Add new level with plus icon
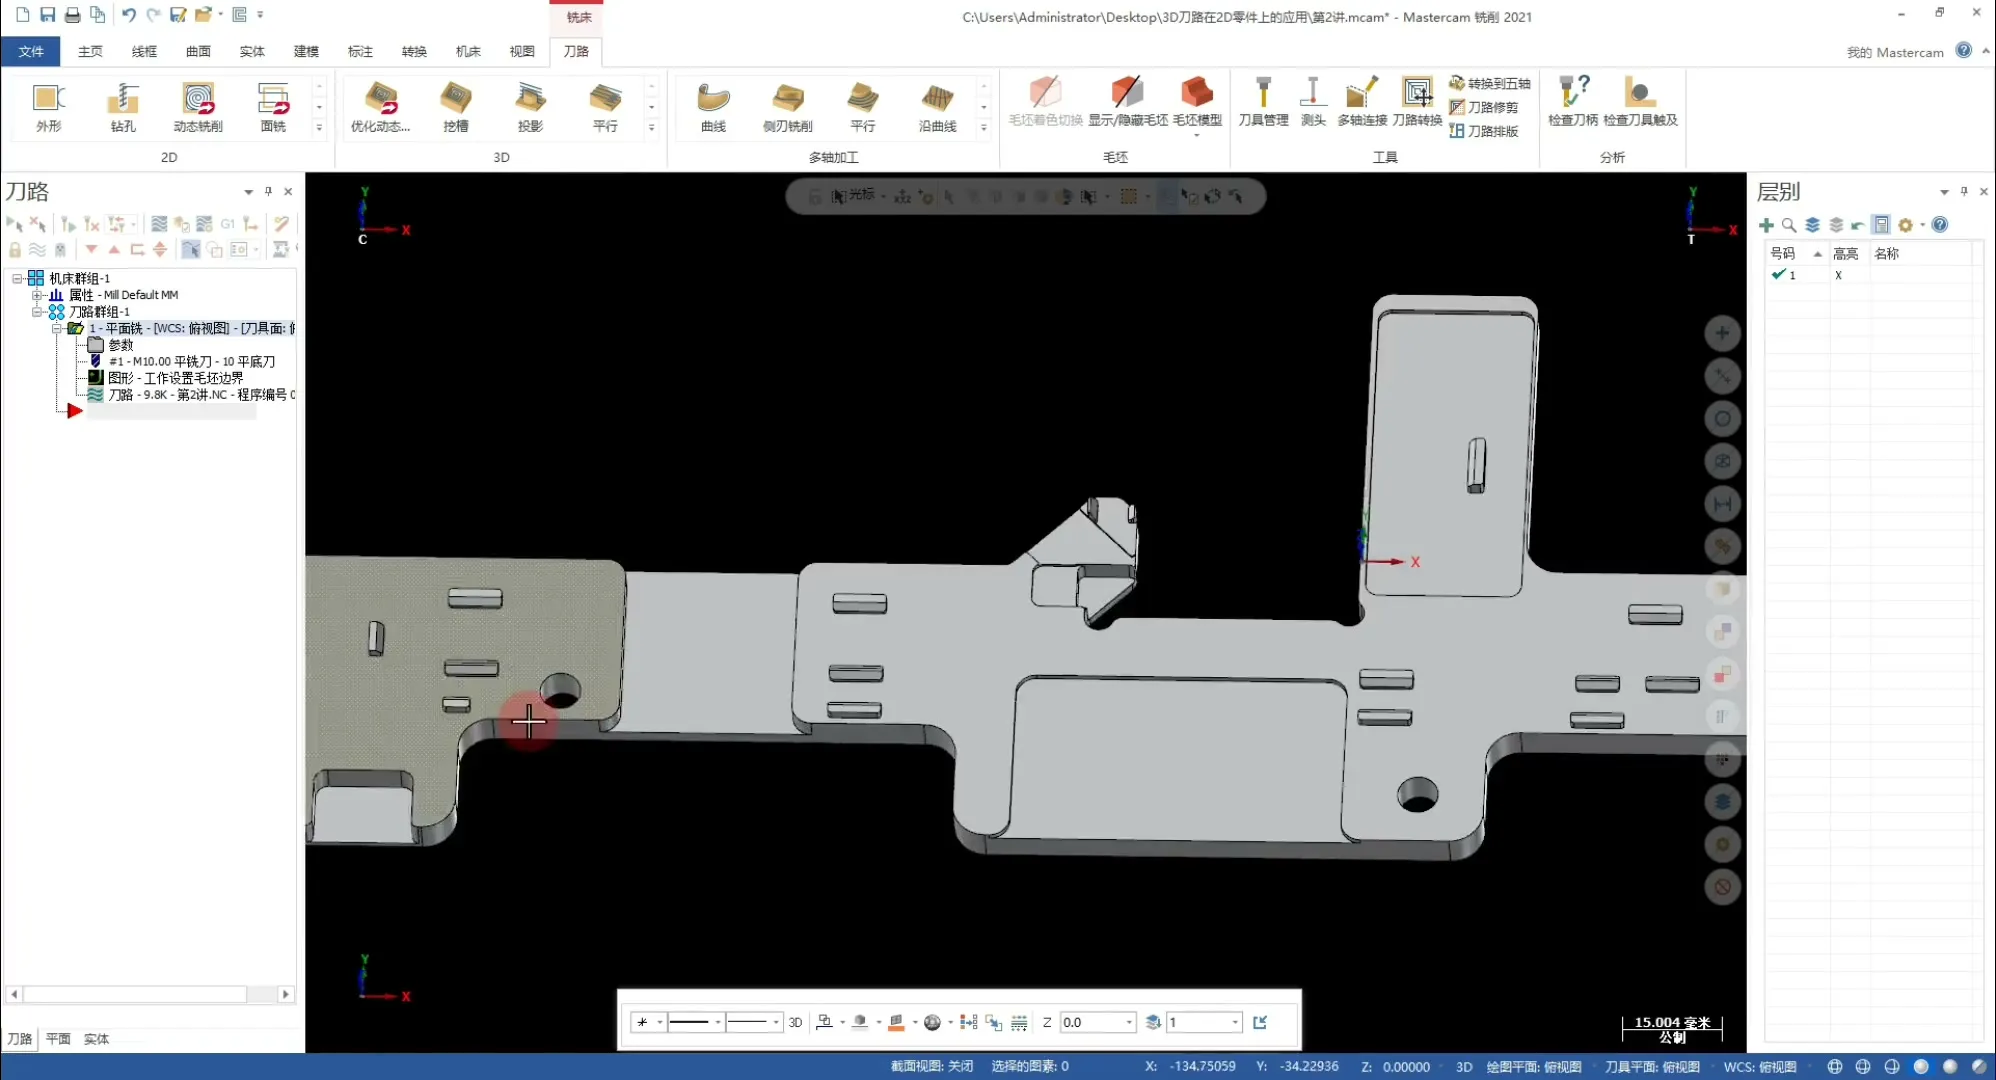Image resolution: width=1996 pixels, height=1080 pixels. (1766, 225)
